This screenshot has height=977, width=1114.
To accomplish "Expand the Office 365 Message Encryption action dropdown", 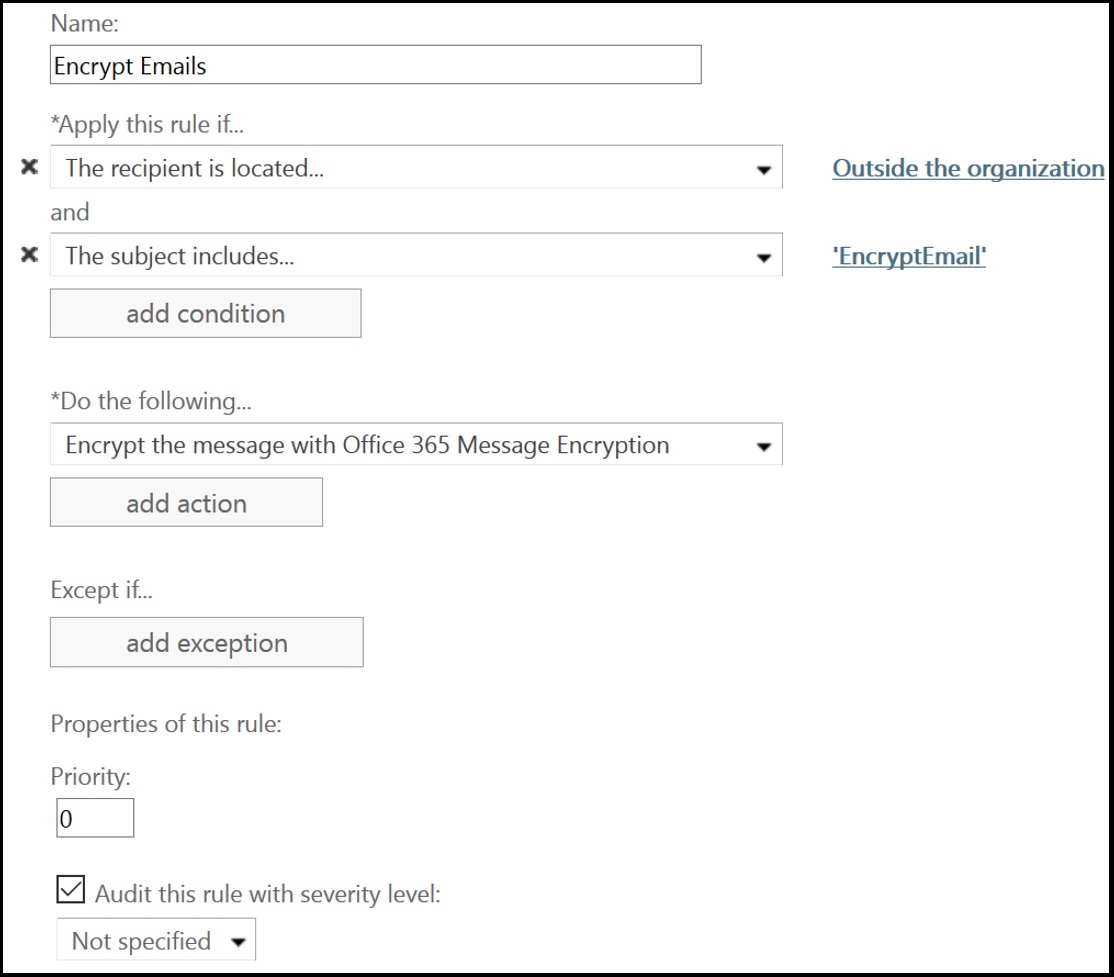I will click(416, 444).
